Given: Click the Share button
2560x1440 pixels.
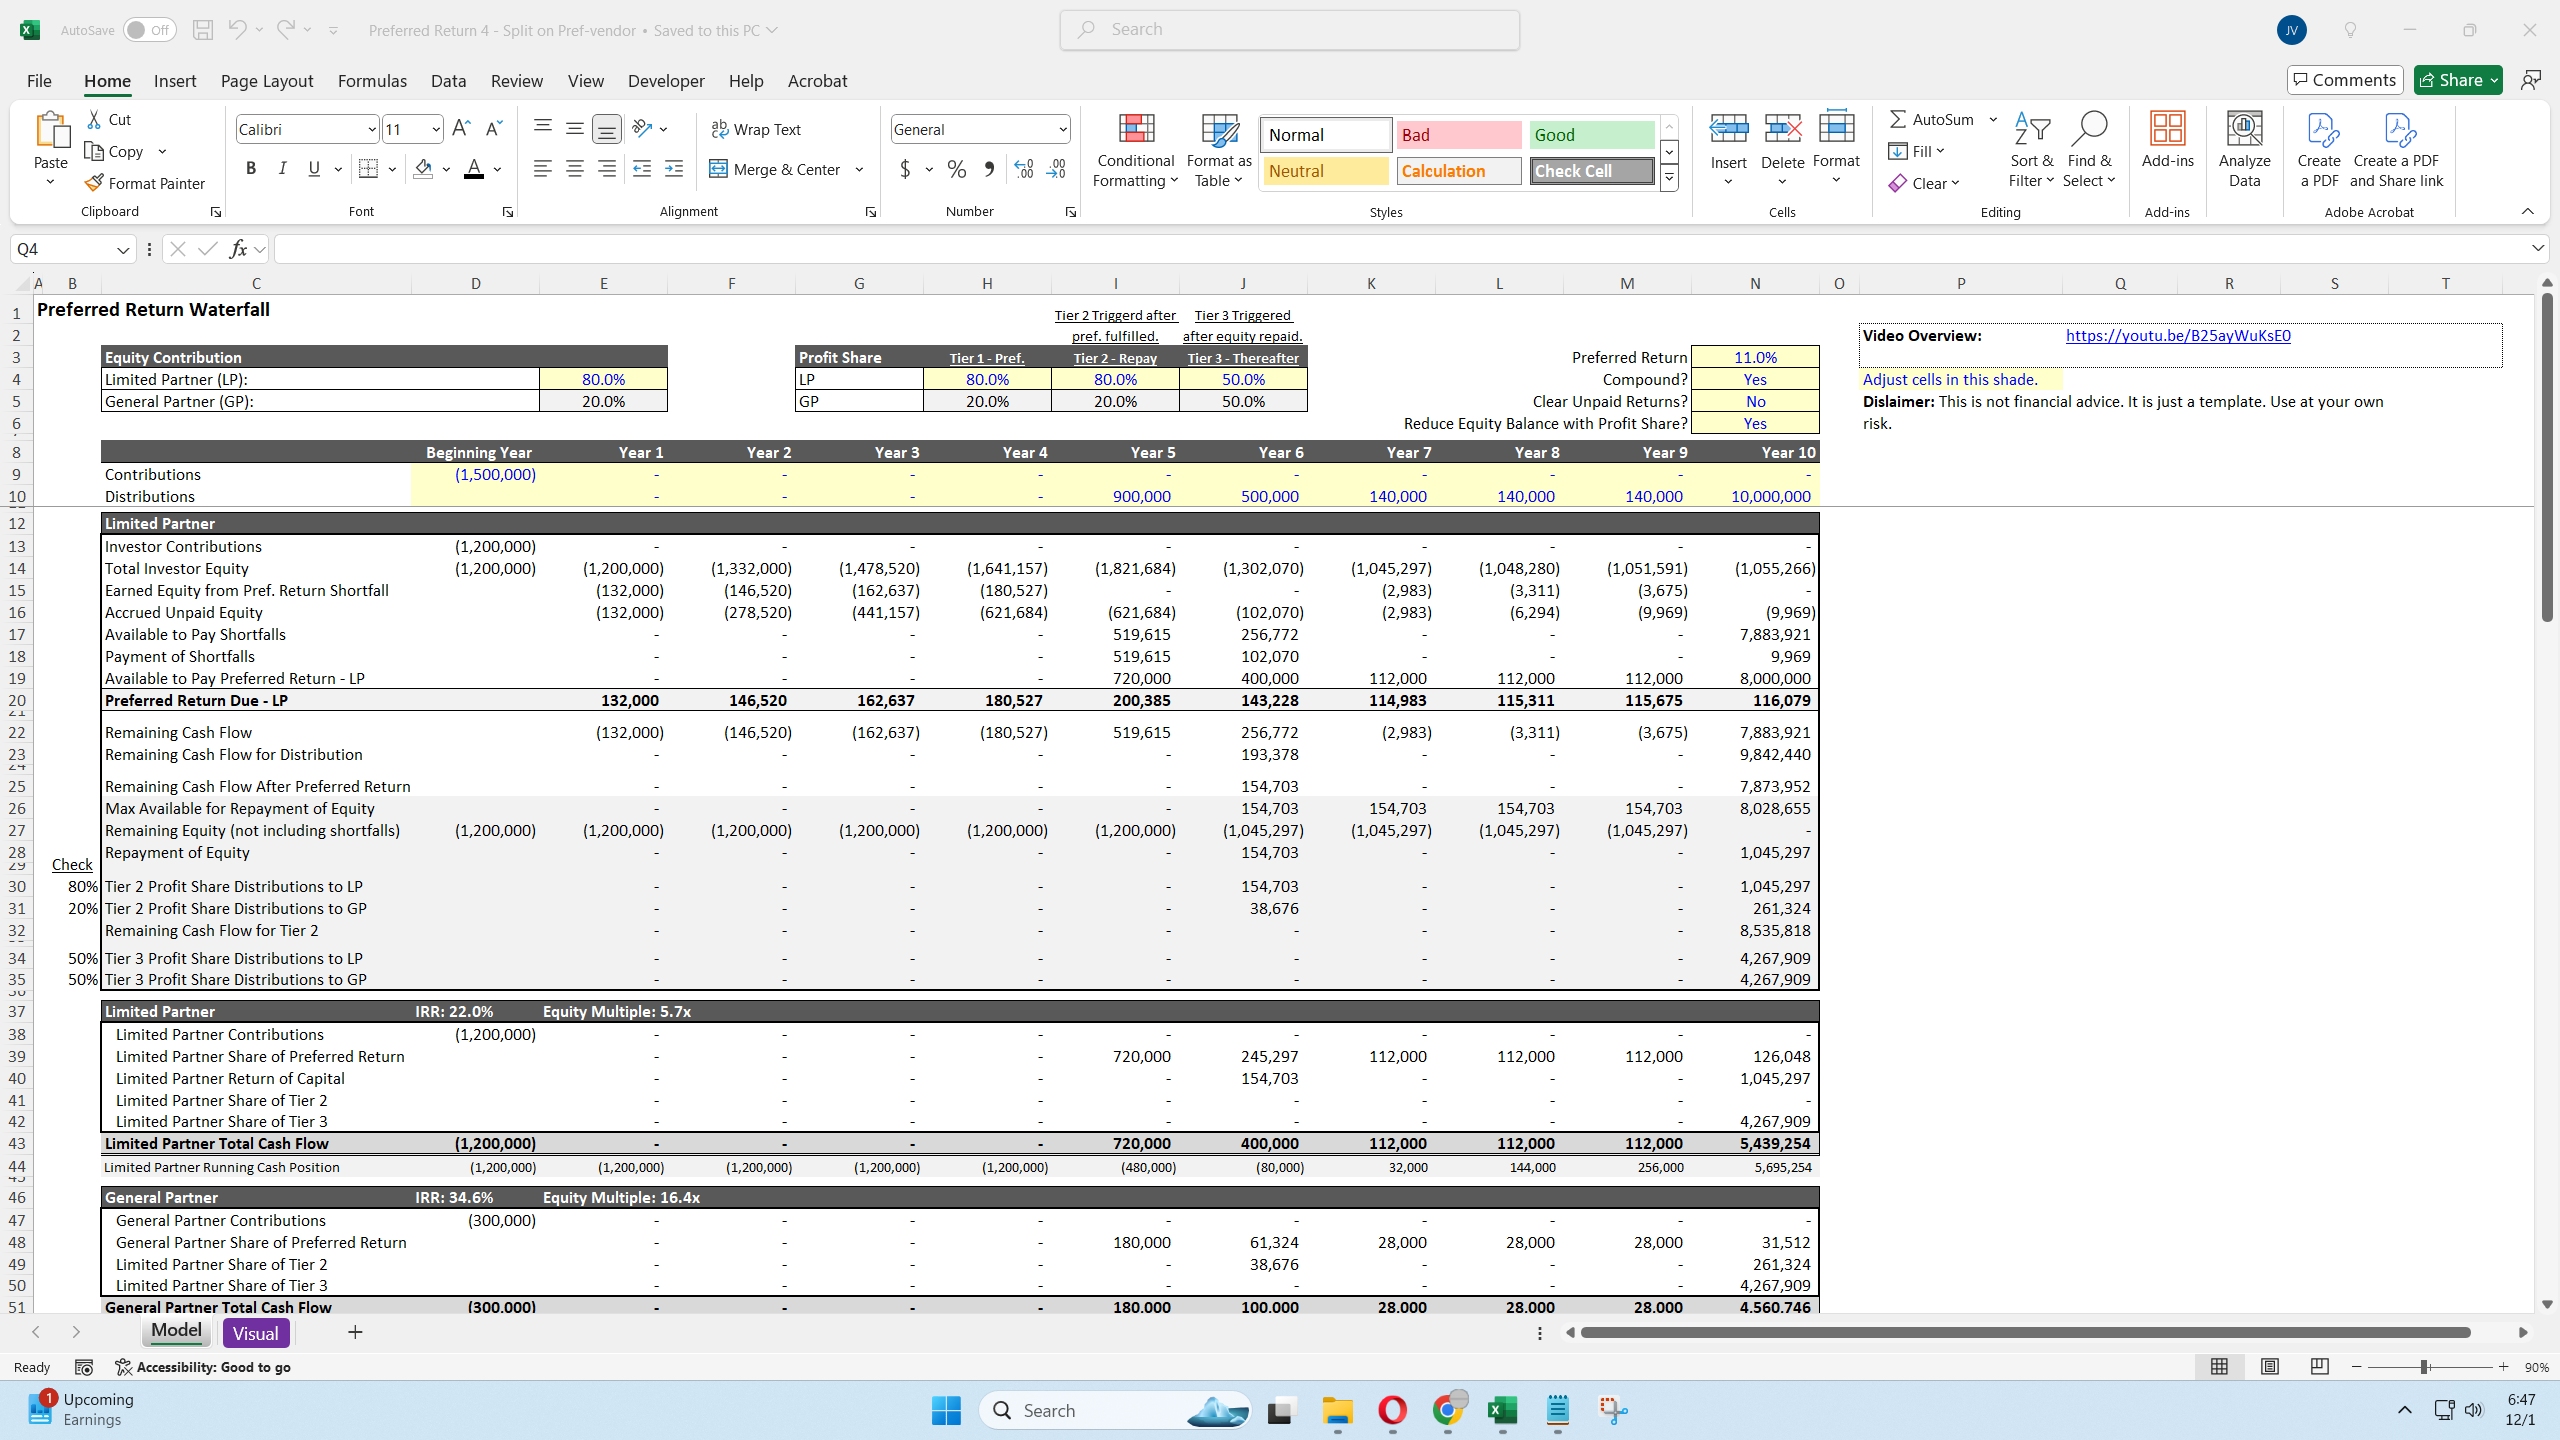Looking at the screenshot, I should pyautogui.click(x=2458, y=80).
